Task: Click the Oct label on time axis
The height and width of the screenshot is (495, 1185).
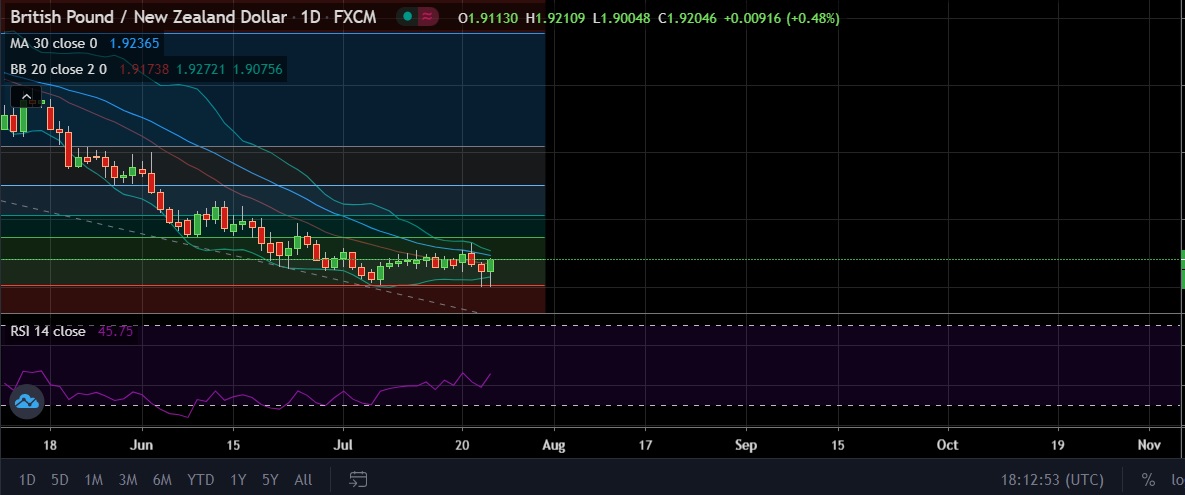Action: [948, 444]
